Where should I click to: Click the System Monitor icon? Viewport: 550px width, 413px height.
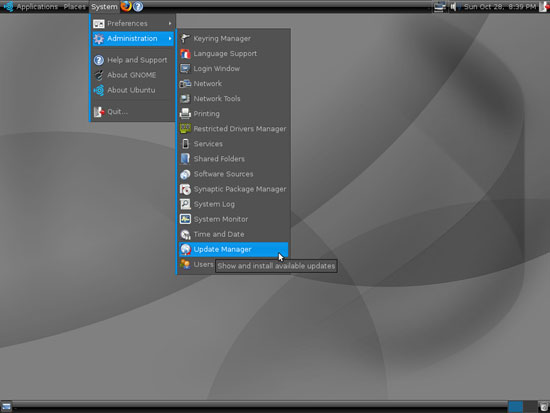(x=185, y=219)
